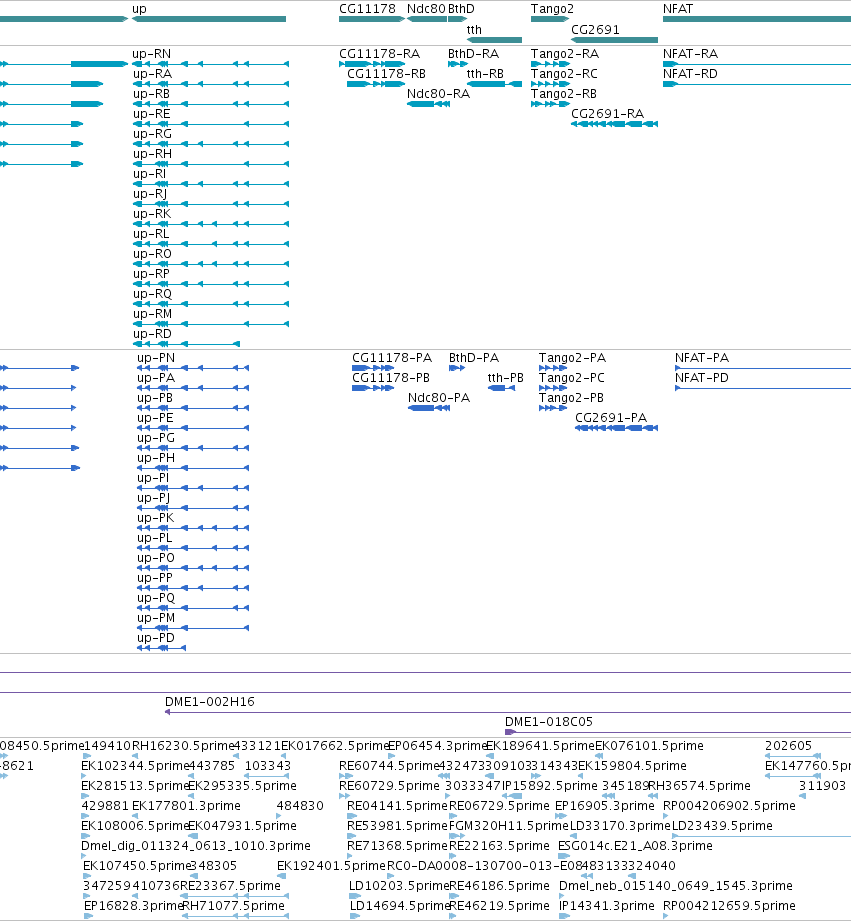Image resolution: width=851 pixels, height=921 pixels.
Task: Select CG11178-PA protein feature
Action: point(373,368)
